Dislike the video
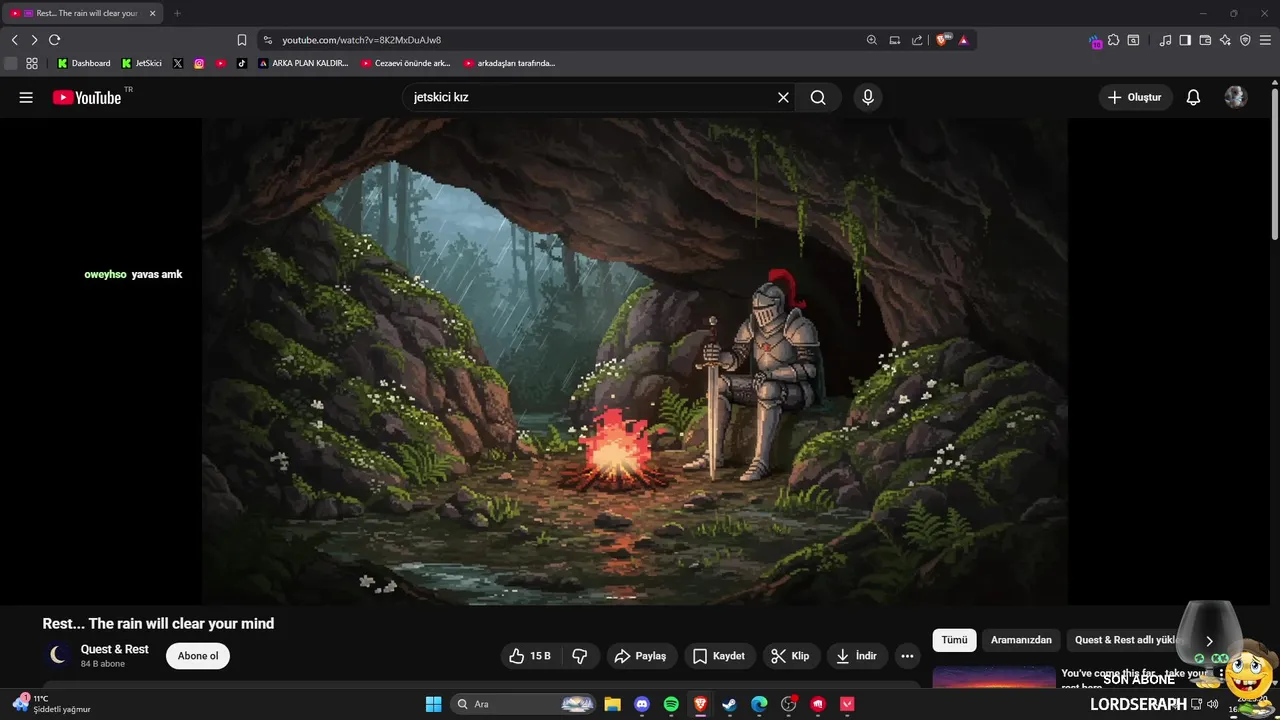The width and height of the screenshot is (1280, 720). click(580, 656)
